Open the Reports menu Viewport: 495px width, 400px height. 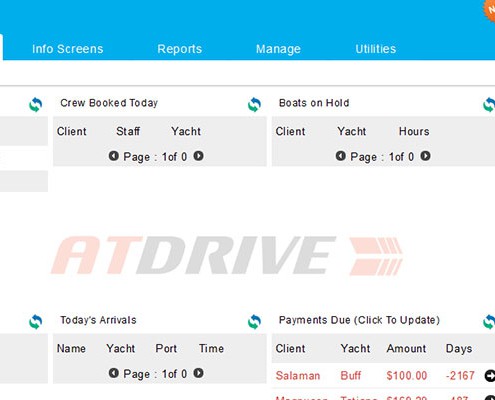tap(180, 49)
